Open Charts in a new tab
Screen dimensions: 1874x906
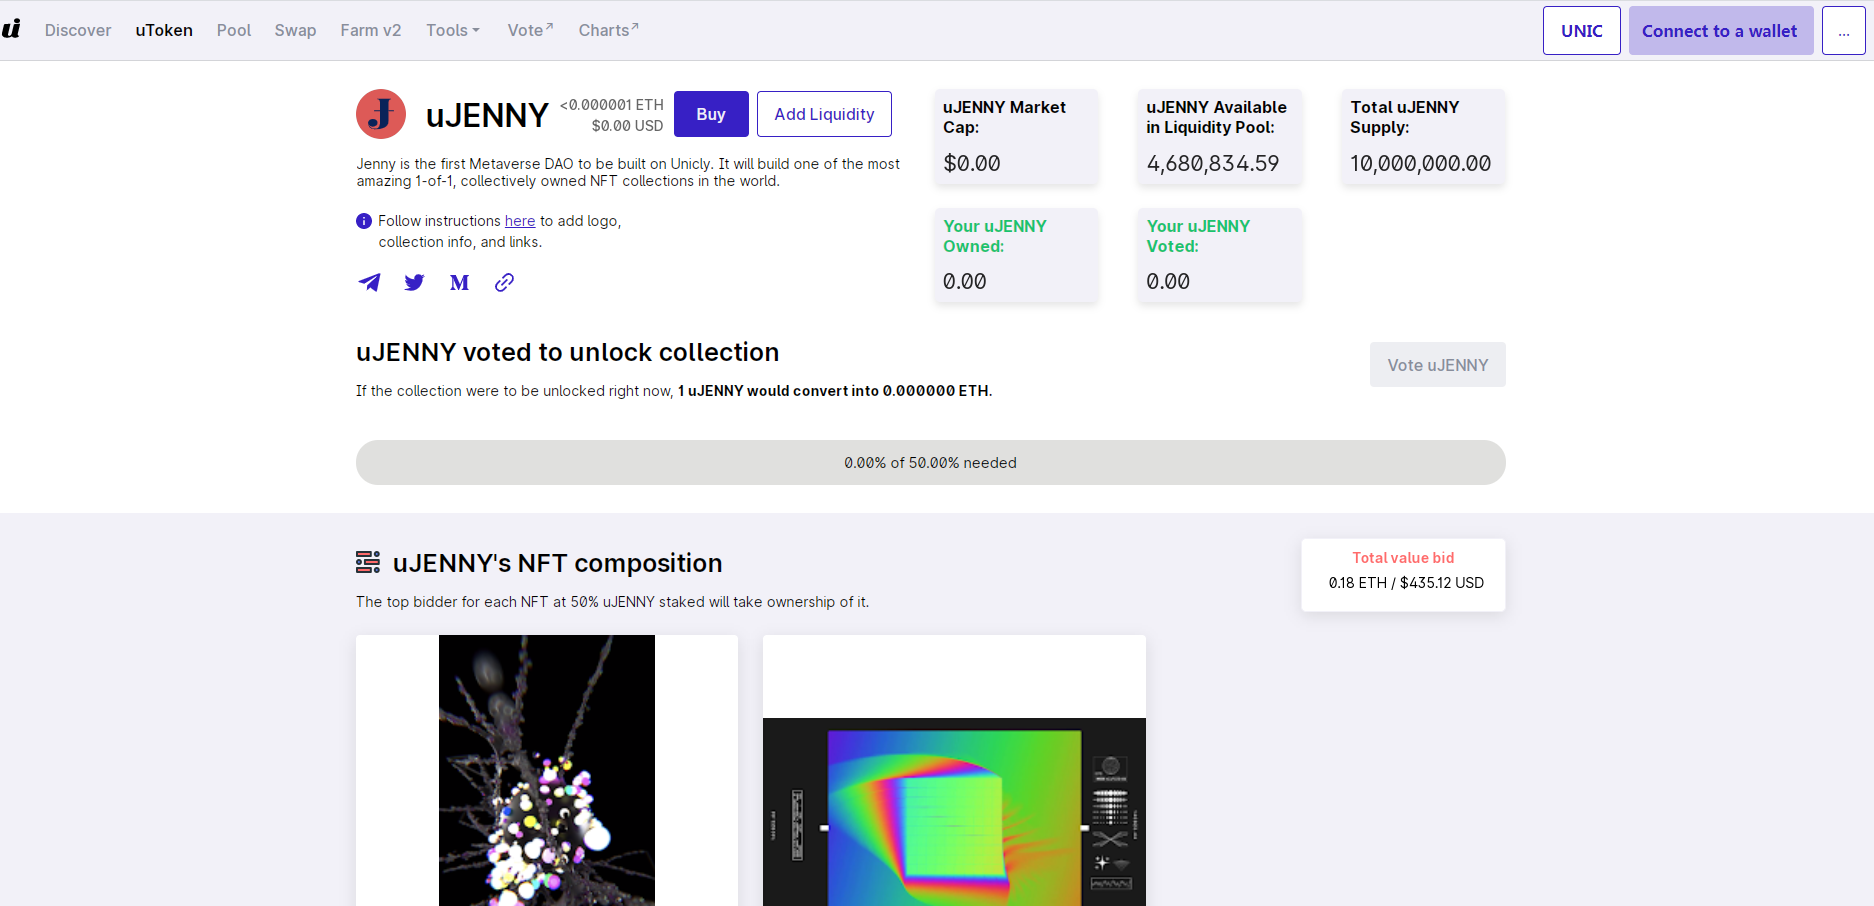point(607,30)
